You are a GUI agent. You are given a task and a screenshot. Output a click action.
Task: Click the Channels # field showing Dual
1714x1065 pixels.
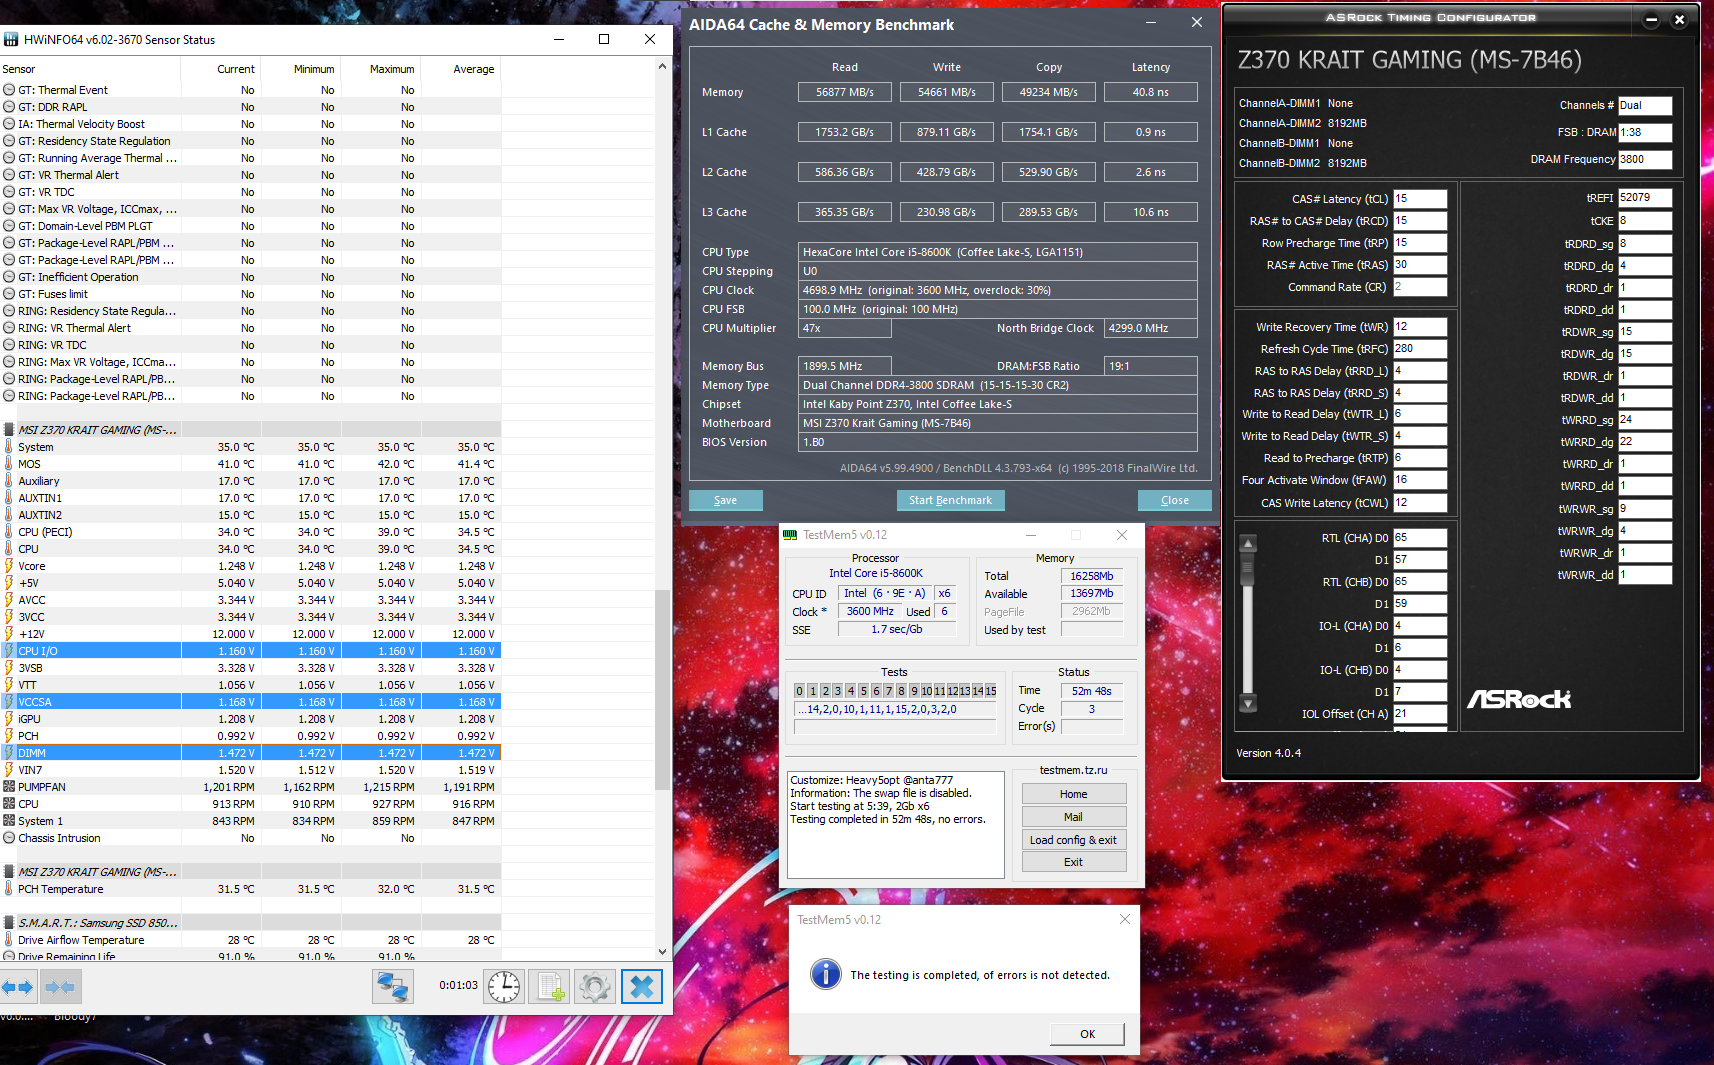pos(1645,105)
